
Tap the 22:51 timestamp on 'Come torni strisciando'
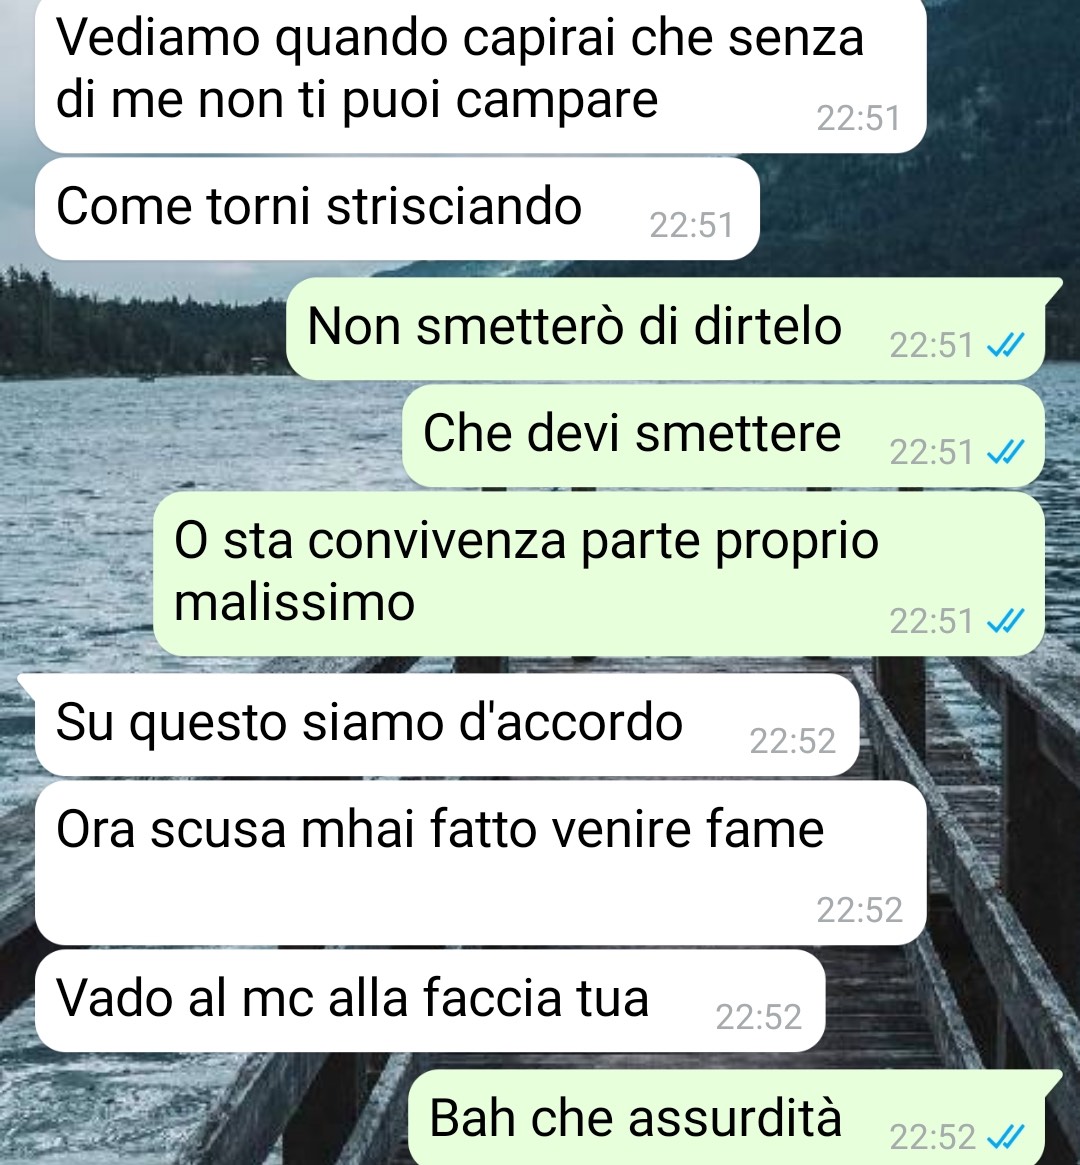pos(692,225)
